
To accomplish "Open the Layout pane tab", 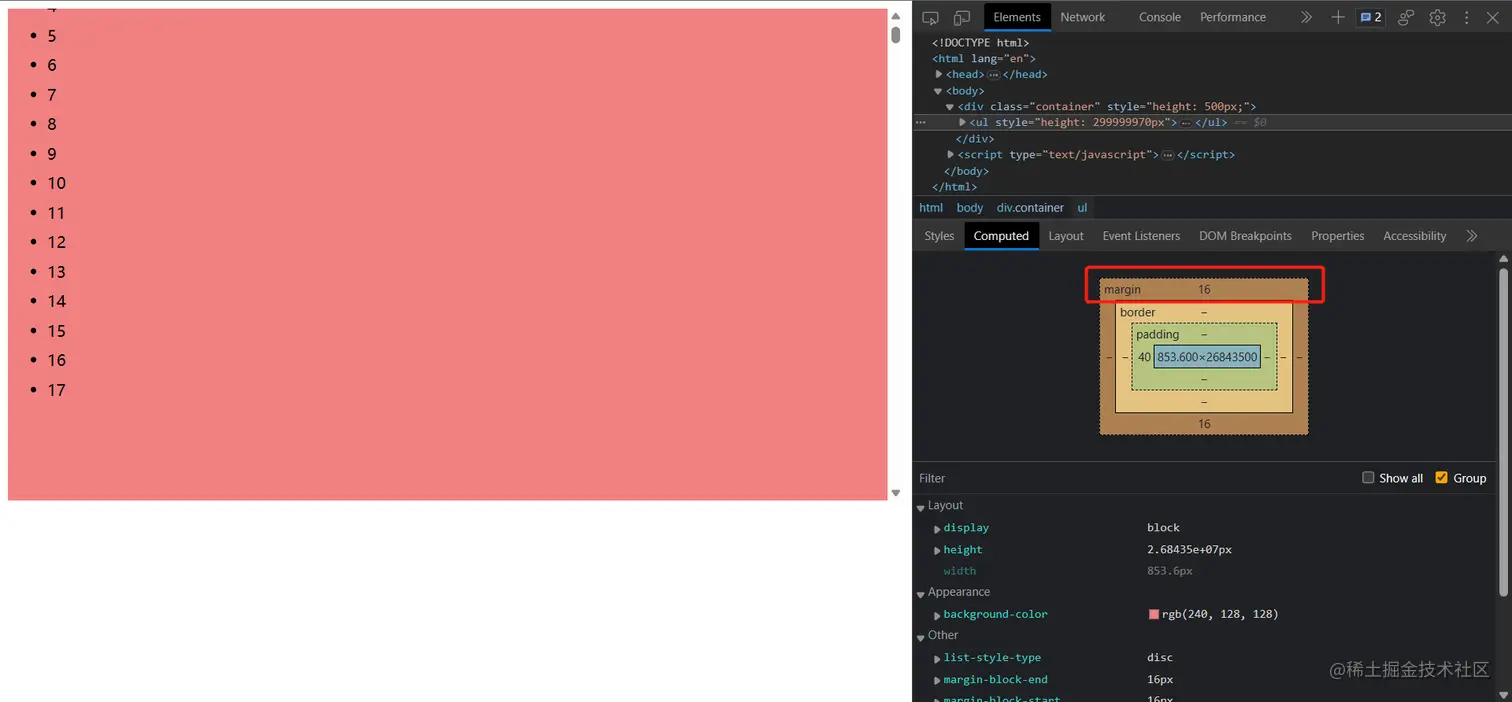I will pyautogui.click(x=1066, y=236).
